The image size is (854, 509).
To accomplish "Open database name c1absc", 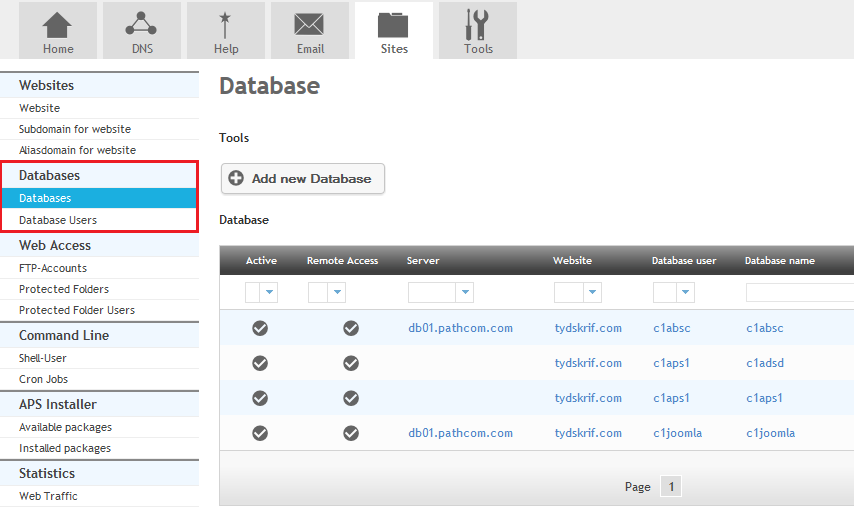I will (765, 328).
